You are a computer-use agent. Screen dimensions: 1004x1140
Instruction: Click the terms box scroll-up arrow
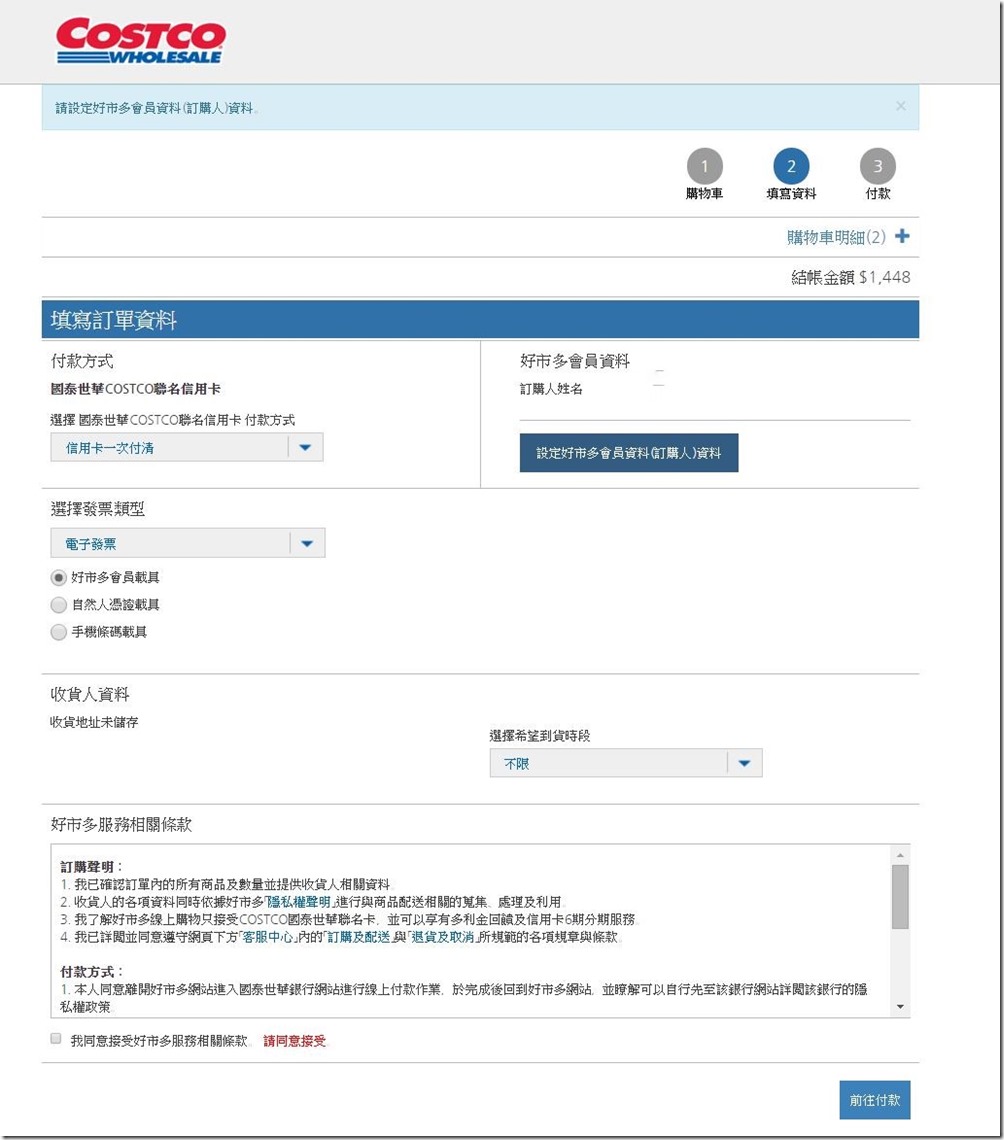(900, 855)
